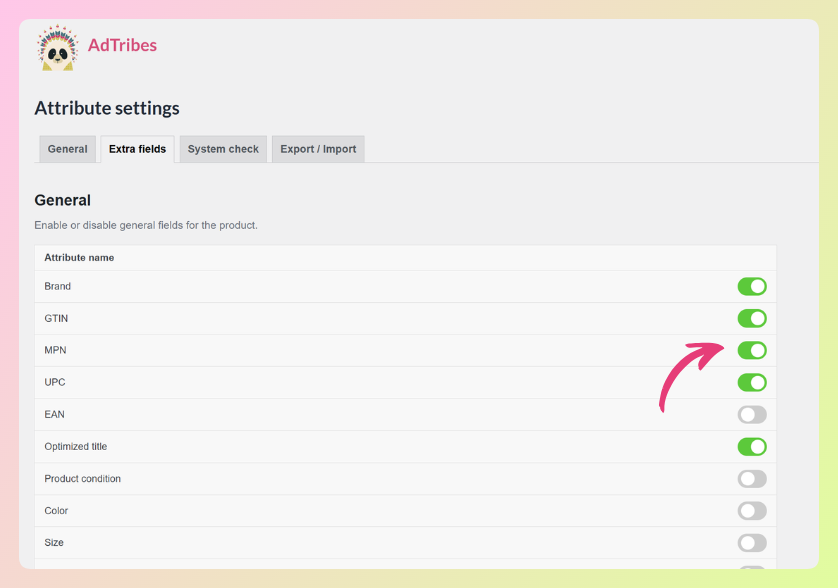
Task: Click the Attribute settings page title
Action: 107,108
